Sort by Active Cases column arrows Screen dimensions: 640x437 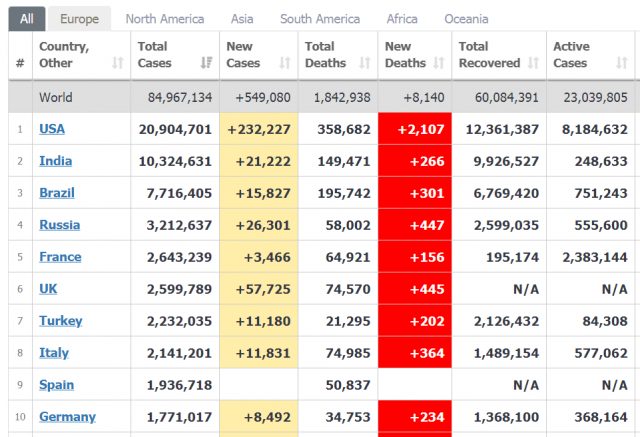click(622, 63)
